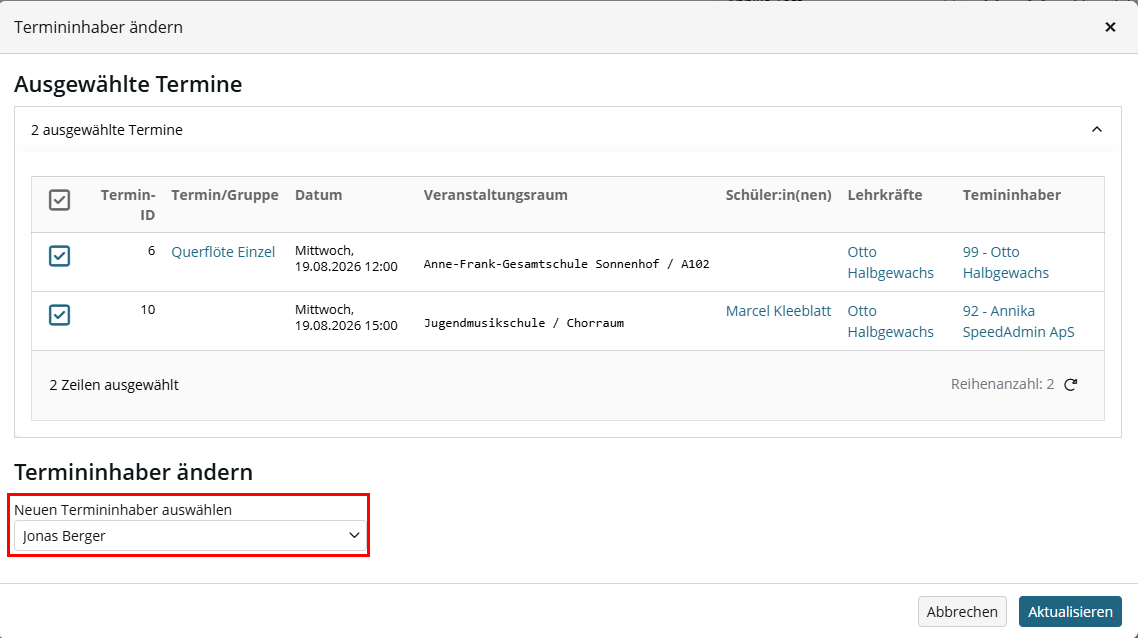The width and height of the screenshot is (1138, 638).
Task: Click the Jugendmusikschule / Chorraum cell
Action: 524,323
